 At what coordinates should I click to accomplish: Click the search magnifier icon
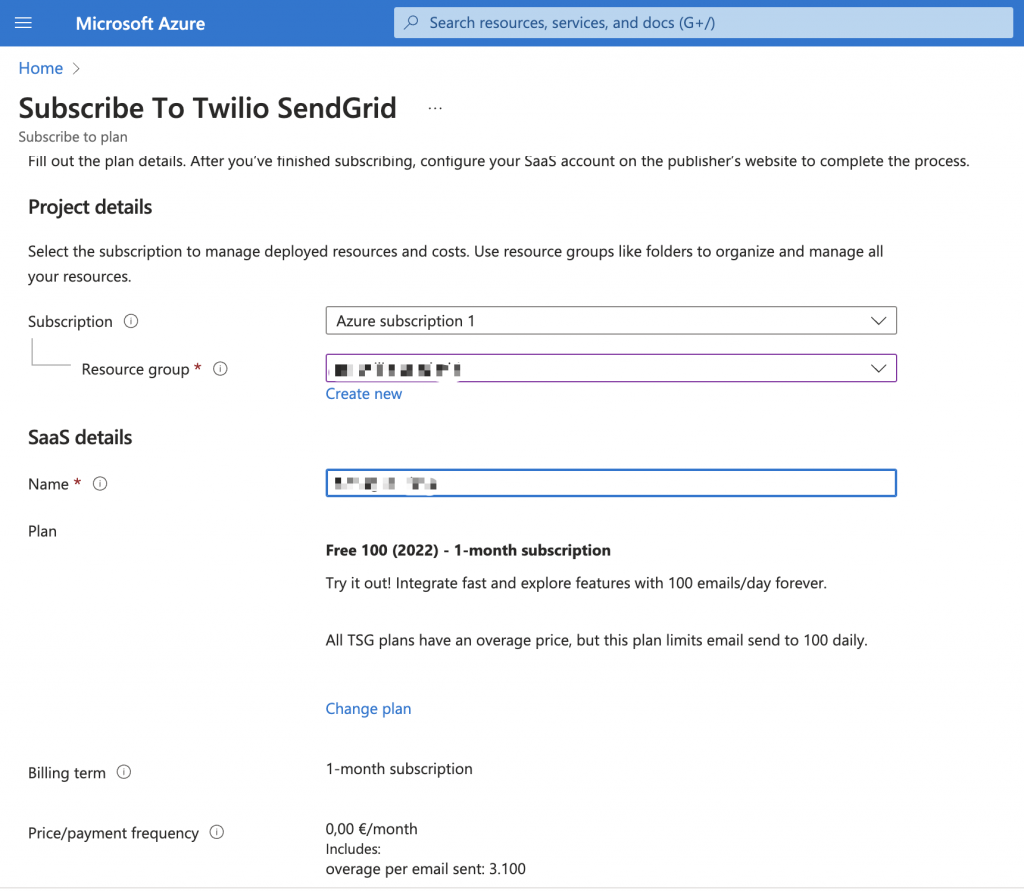pyautogui.click(x=411, y=23)
